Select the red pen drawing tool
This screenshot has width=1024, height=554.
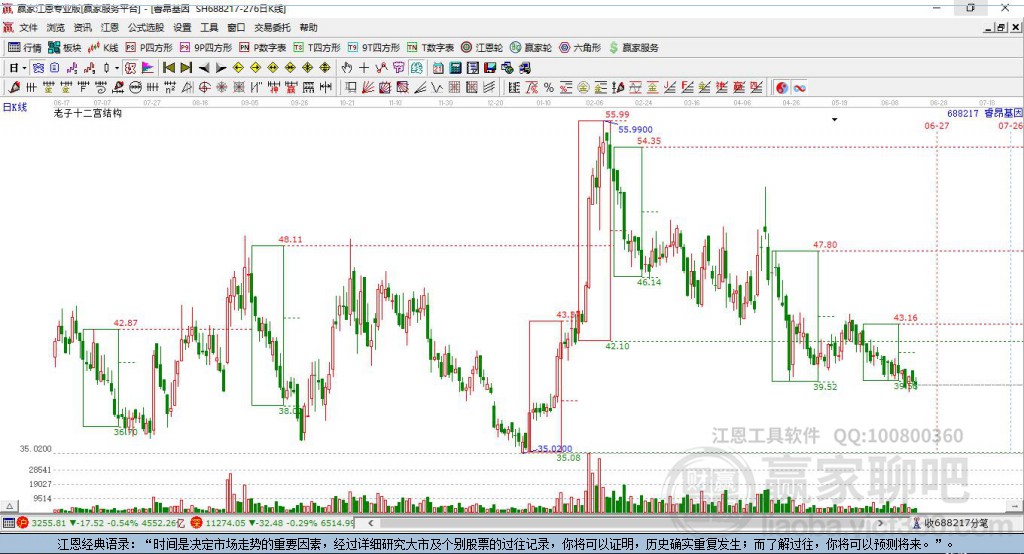click(x=14, y=88)
